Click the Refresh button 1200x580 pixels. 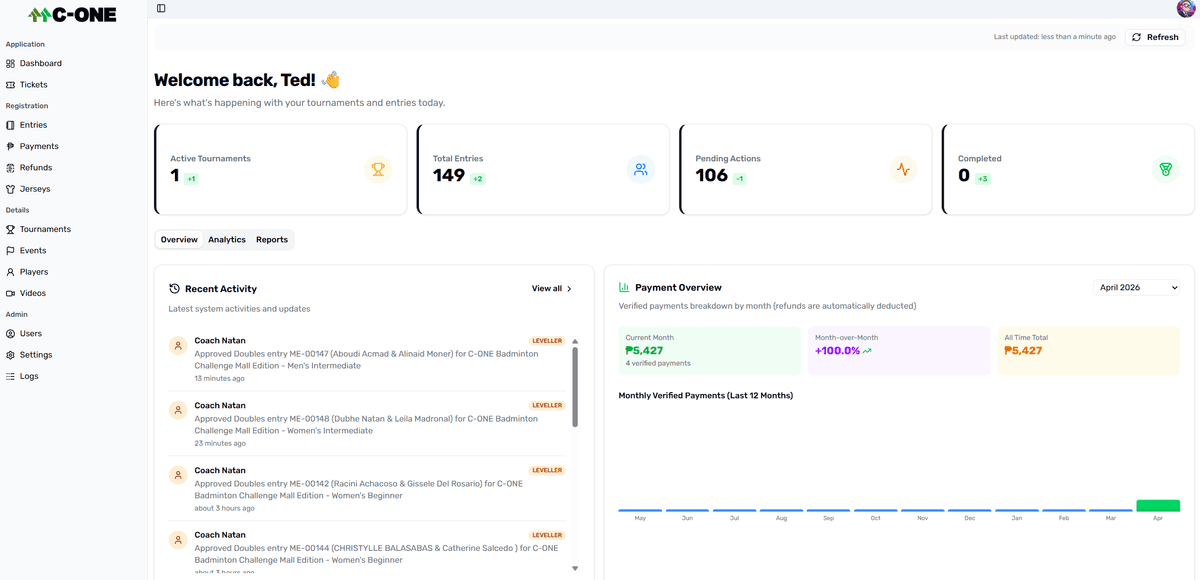1155,37
